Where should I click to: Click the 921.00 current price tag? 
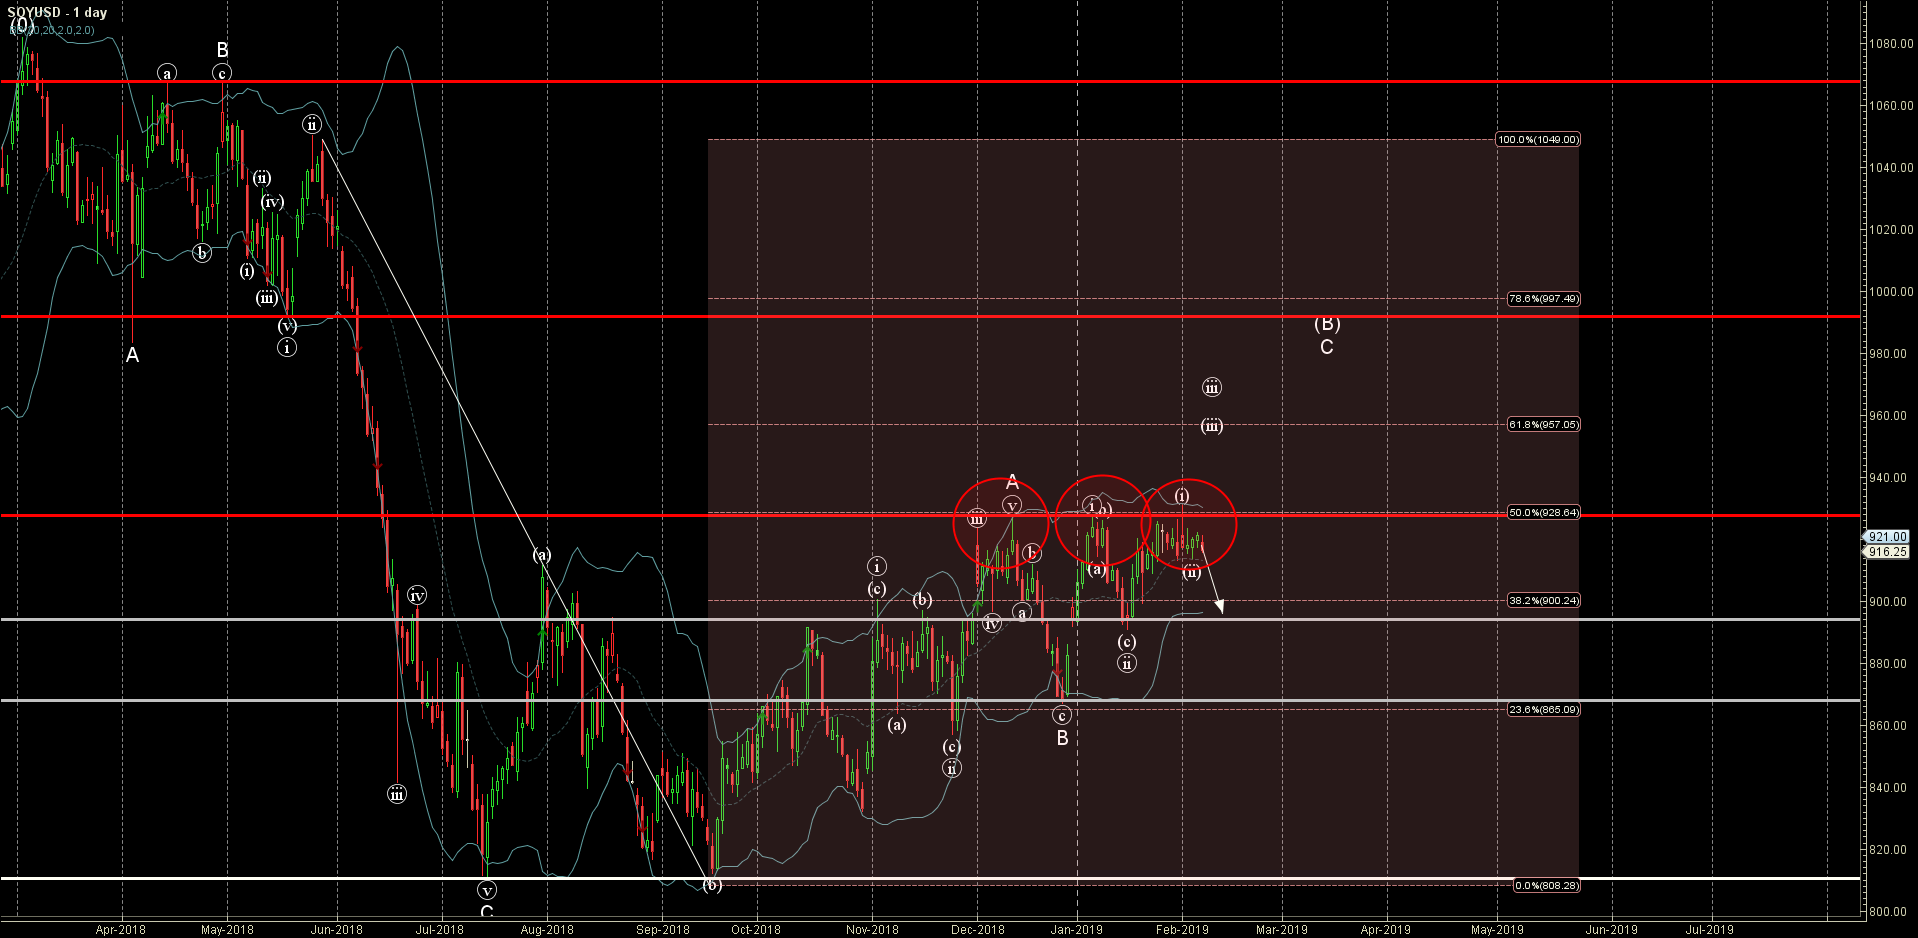tap(1887, 537)
